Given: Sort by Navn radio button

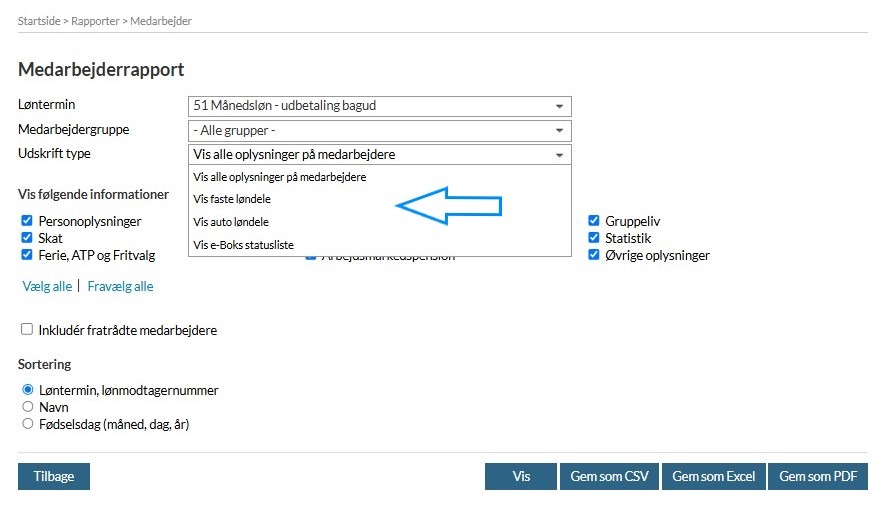Looking at the screenshot, I should pos(28,407).
